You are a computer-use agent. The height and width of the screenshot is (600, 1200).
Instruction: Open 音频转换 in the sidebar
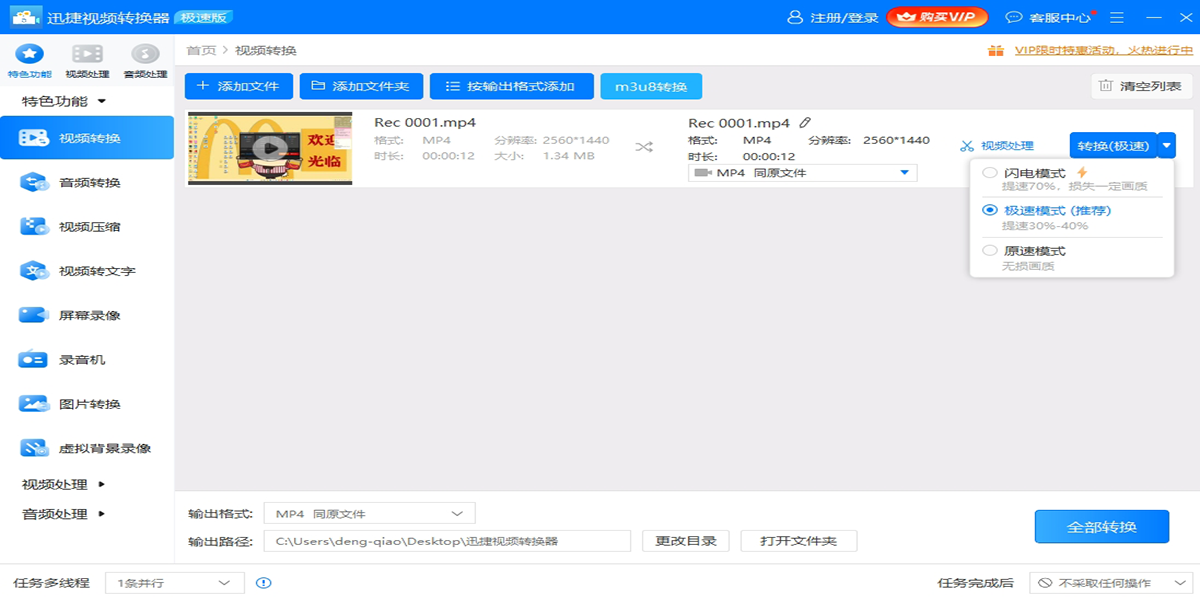coord(89,182)
